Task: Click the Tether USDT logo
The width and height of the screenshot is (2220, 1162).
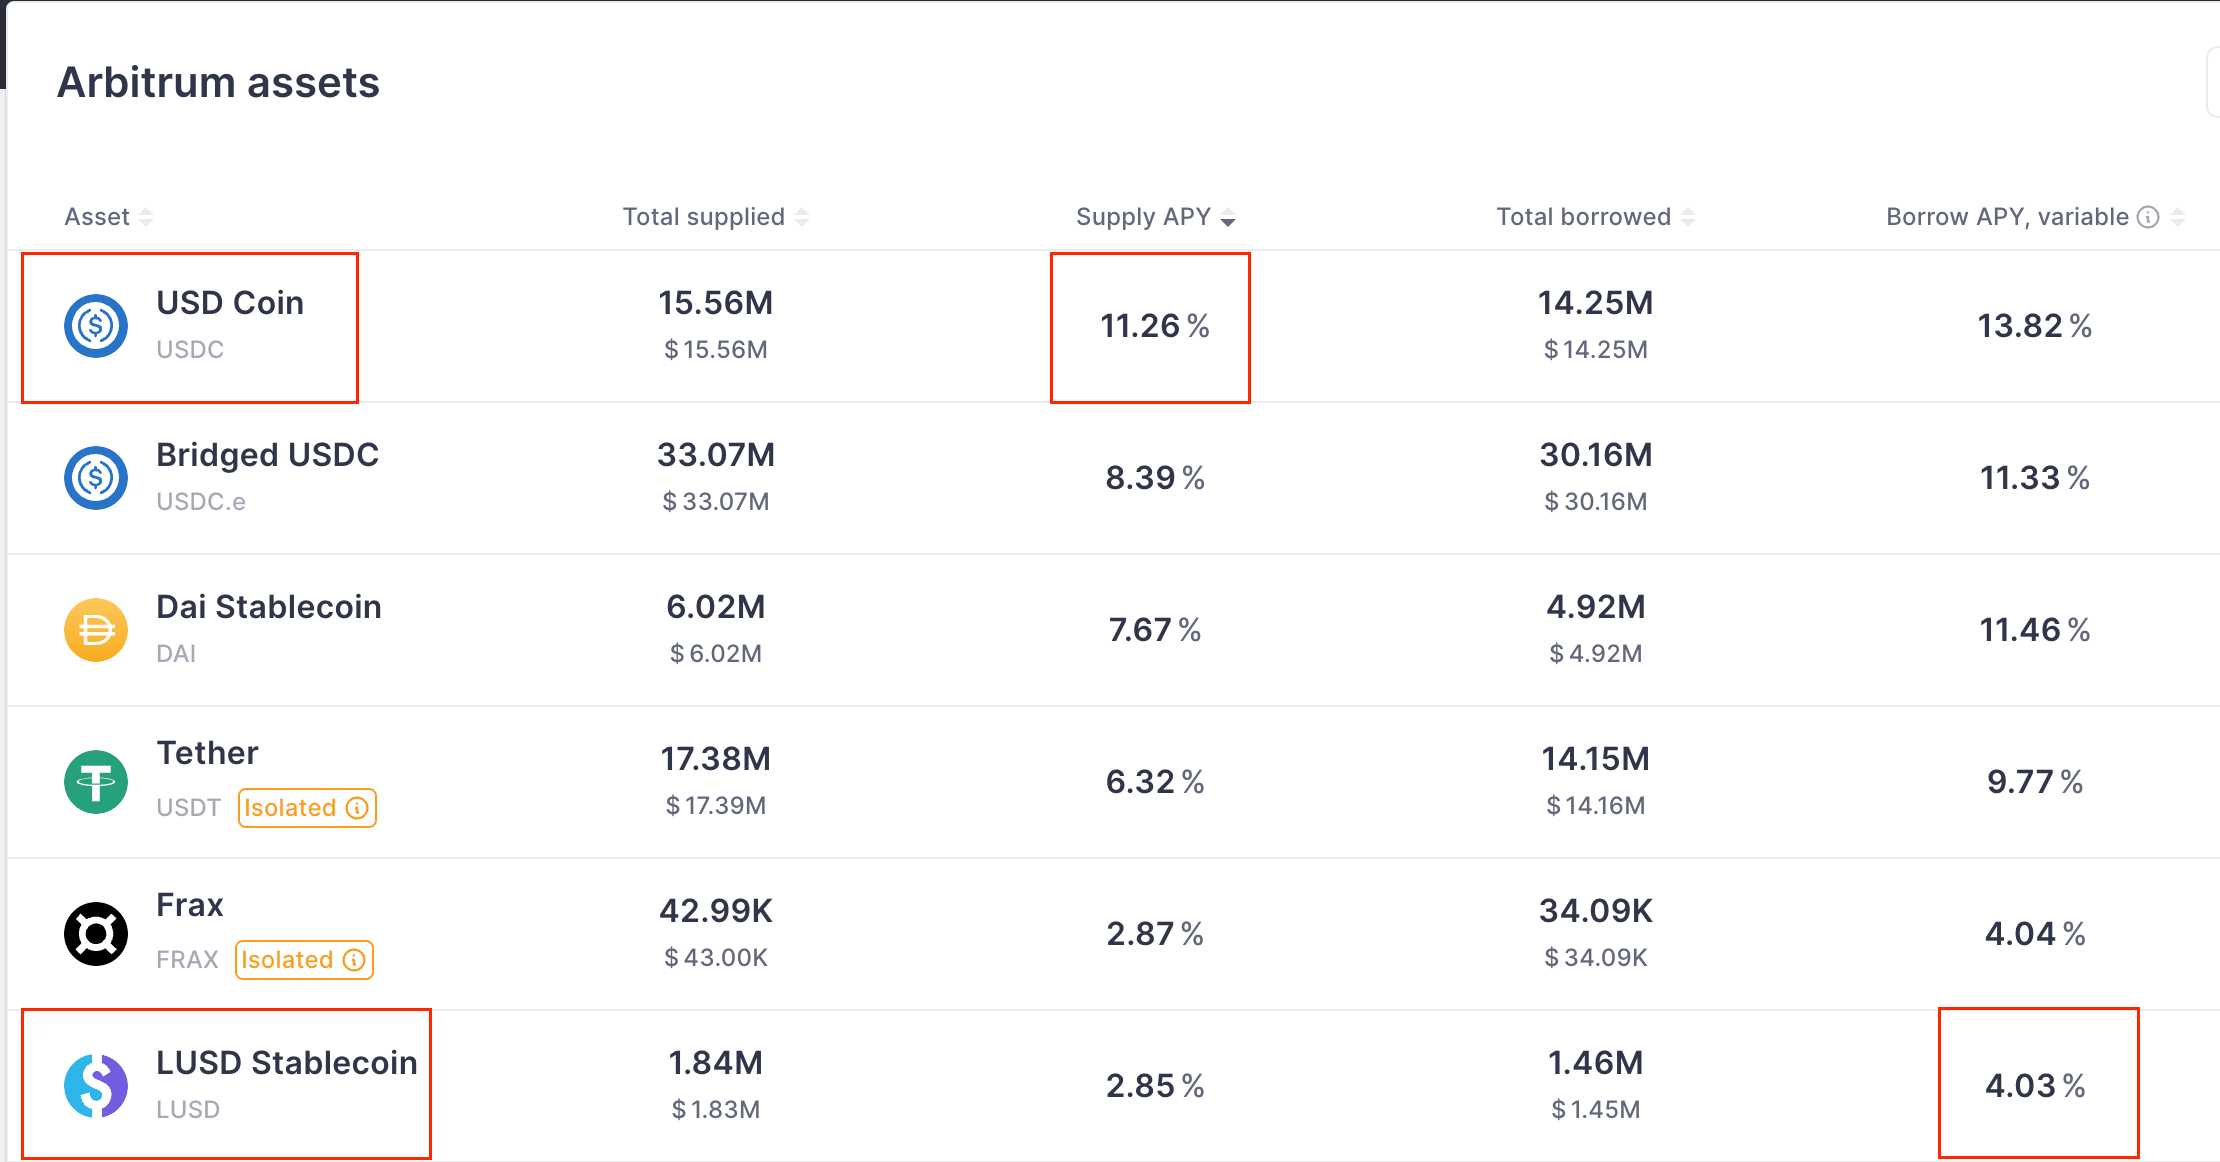Action: click(96, 782)
